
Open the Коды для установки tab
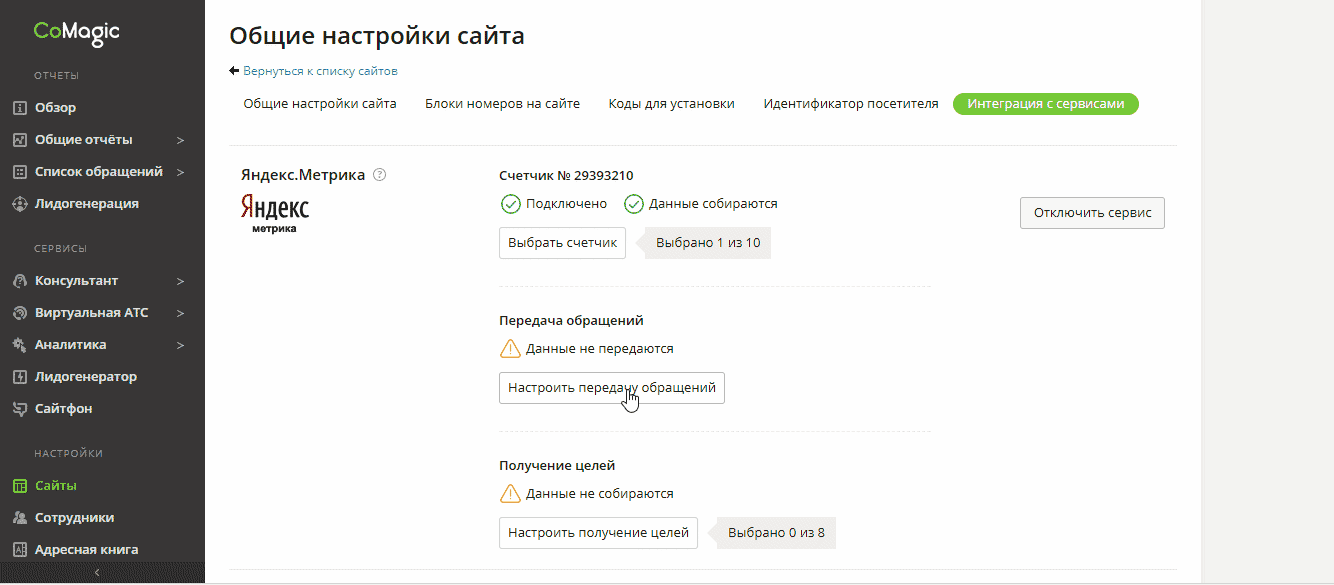click(x=671, y=104)
